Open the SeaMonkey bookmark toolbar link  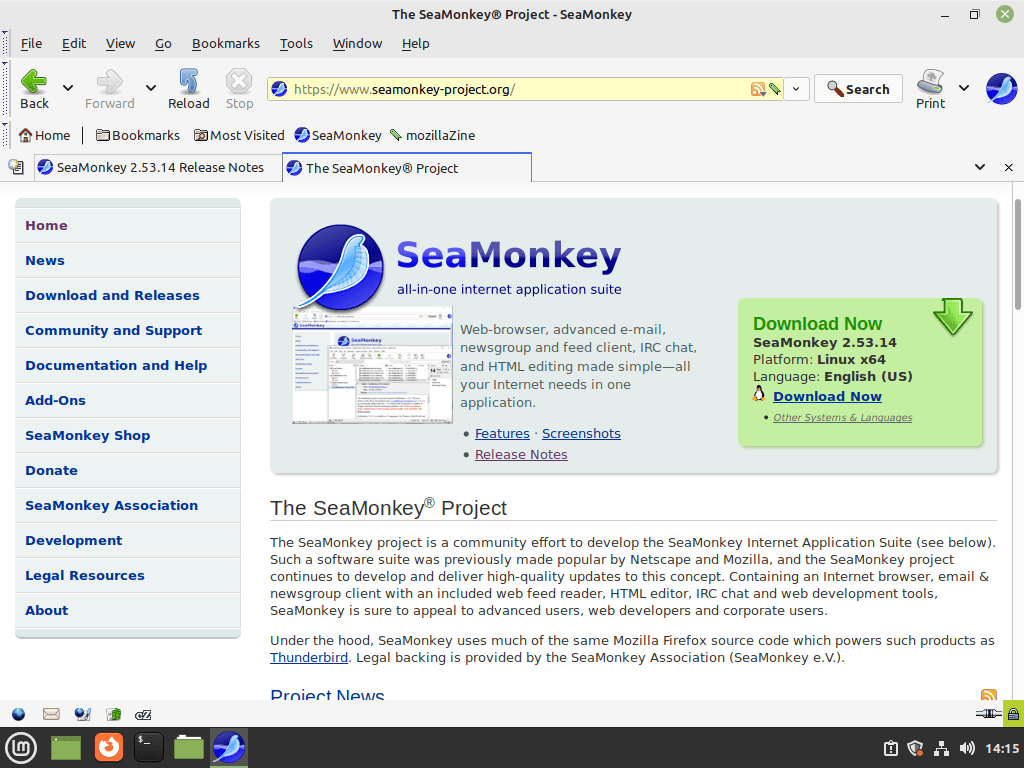[x=338, y=135]
